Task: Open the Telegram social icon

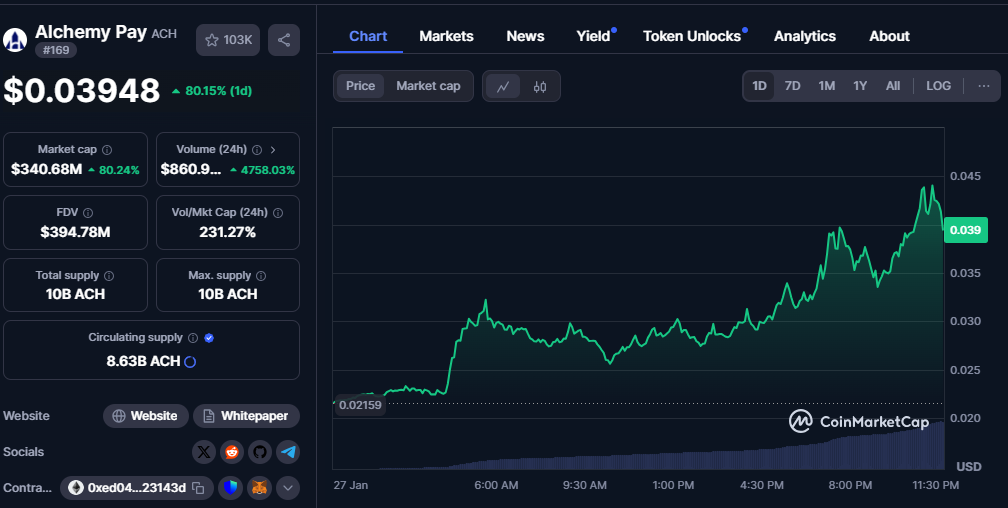Action: click(x=288, y=452)
